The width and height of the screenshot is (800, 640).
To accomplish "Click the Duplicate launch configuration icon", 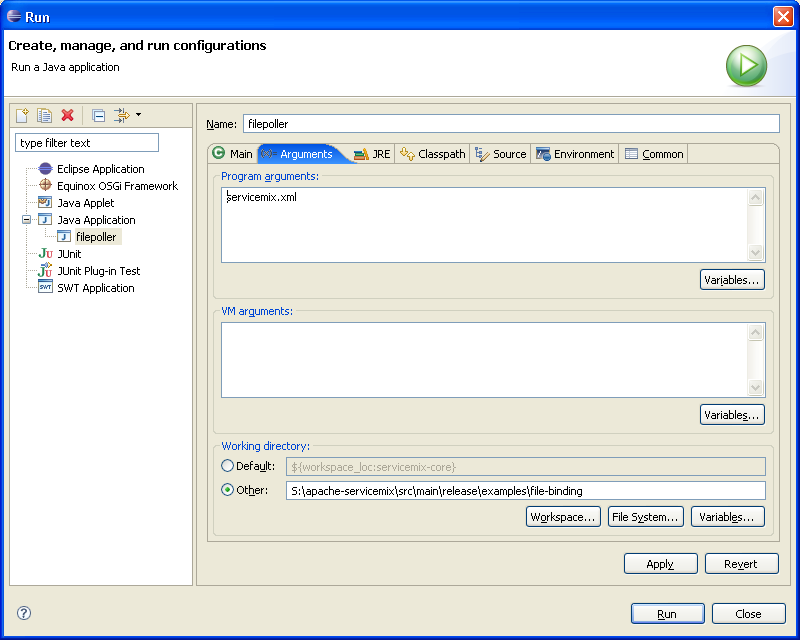I will point(45,116).
